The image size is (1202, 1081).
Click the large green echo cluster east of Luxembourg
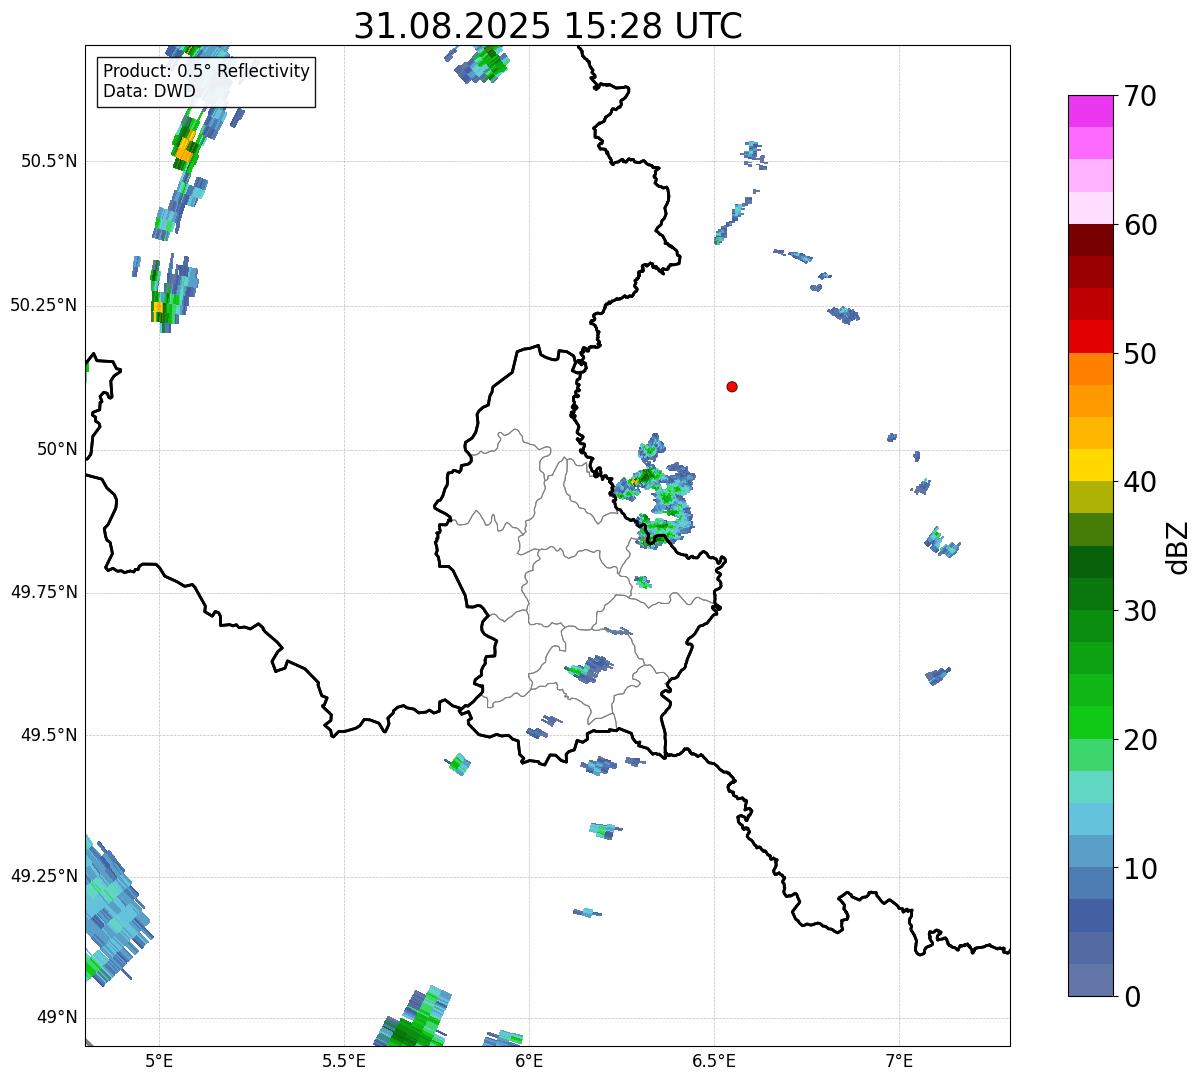[656, 493]
